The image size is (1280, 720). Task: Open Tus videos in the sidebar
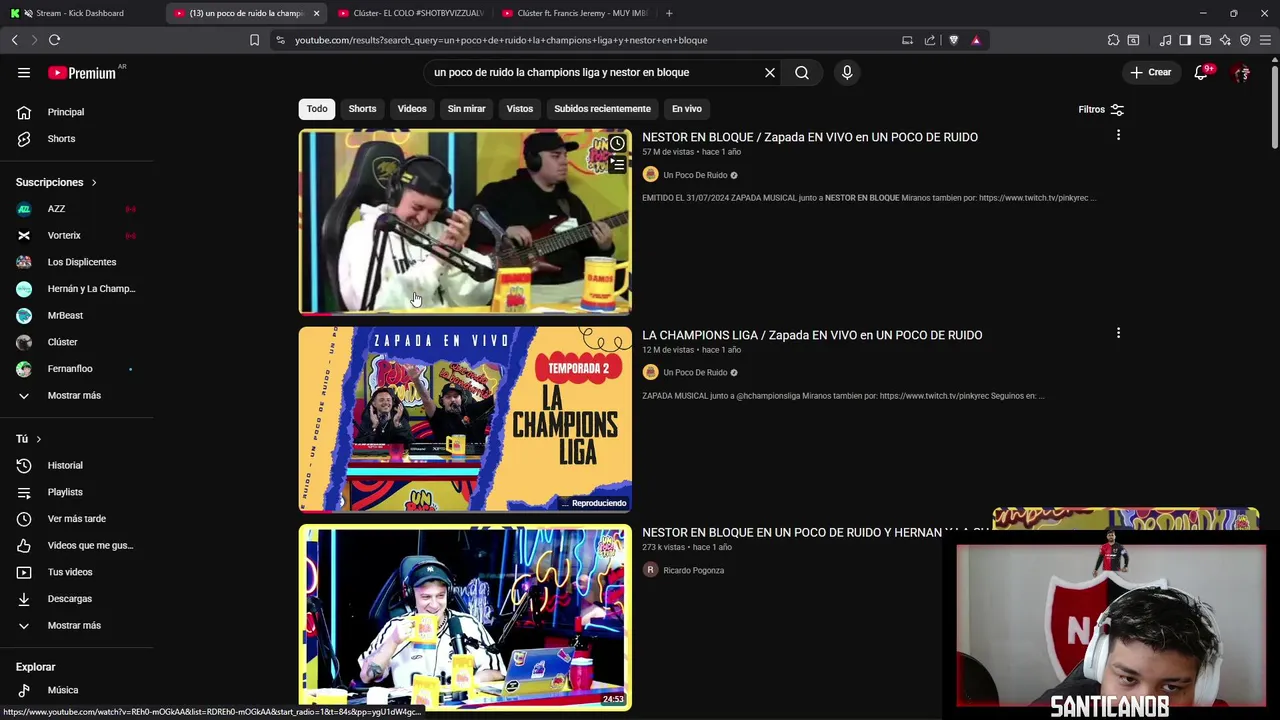click(76, 572)
